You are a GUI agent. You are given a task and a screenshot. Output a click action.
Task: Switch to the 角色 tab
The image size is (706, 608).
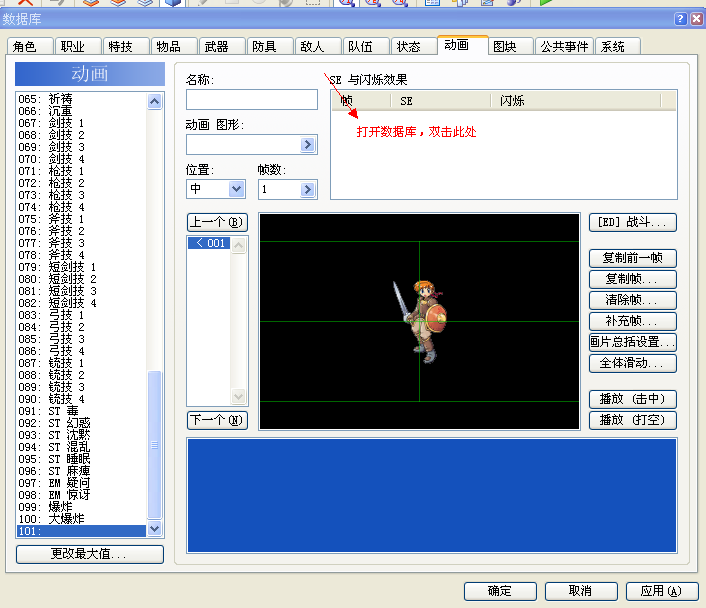pos(30,46)
